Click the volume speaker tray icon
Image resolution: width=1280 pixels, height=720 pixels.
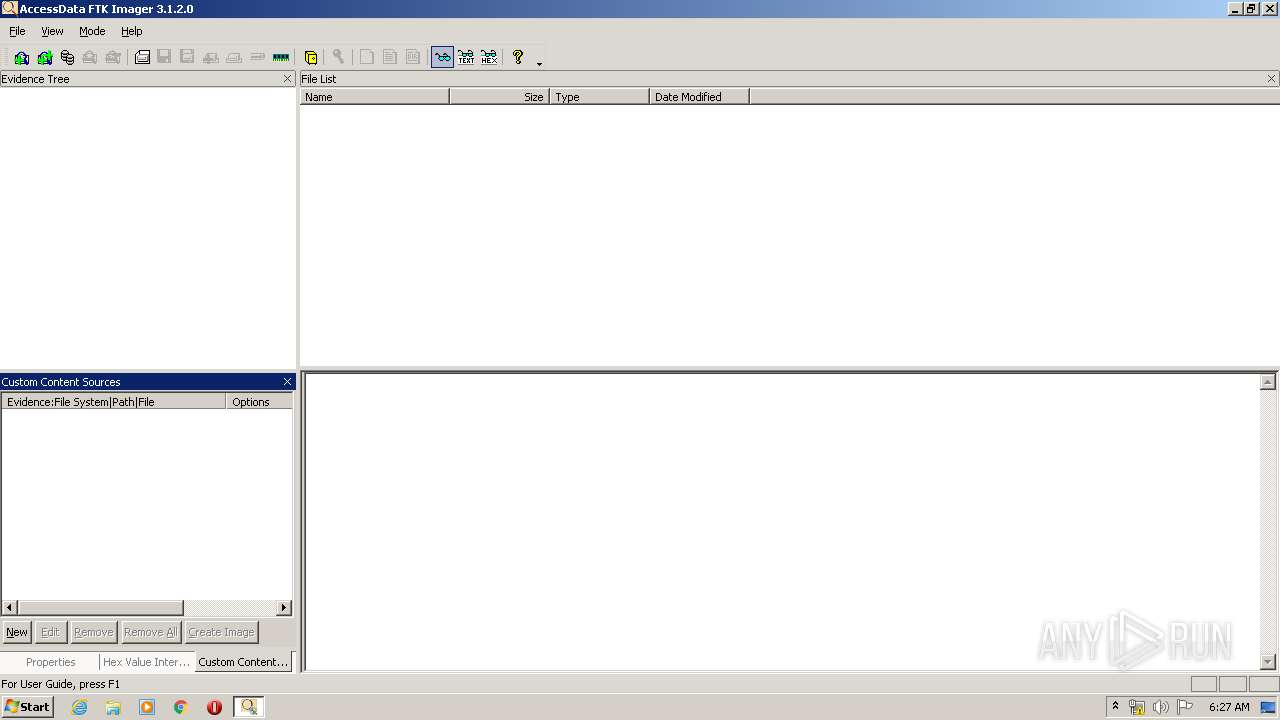[x=1161, y=707]
